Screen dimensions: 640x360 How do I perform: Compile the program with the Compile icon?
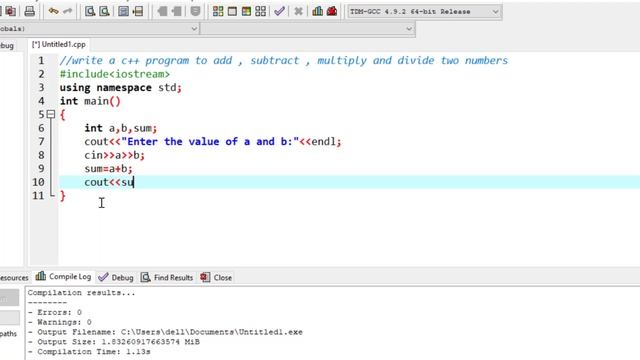[x=218, y=11]
